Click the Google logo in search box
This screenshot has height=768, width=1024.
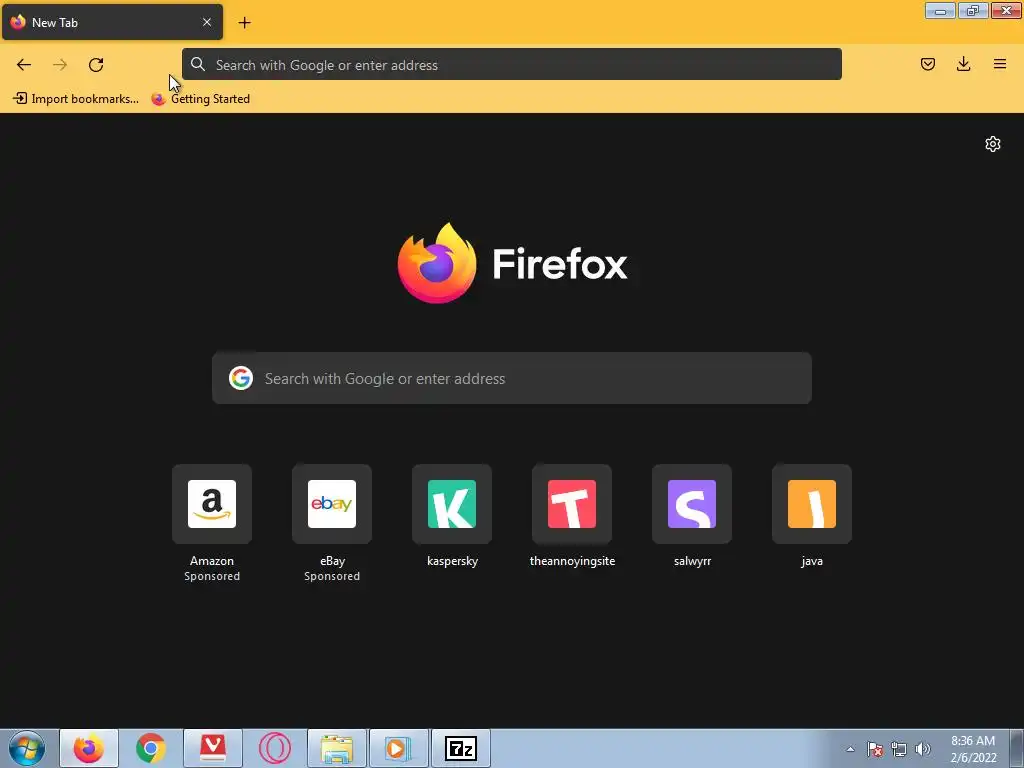pyautogui.click(x=240, y=378)
